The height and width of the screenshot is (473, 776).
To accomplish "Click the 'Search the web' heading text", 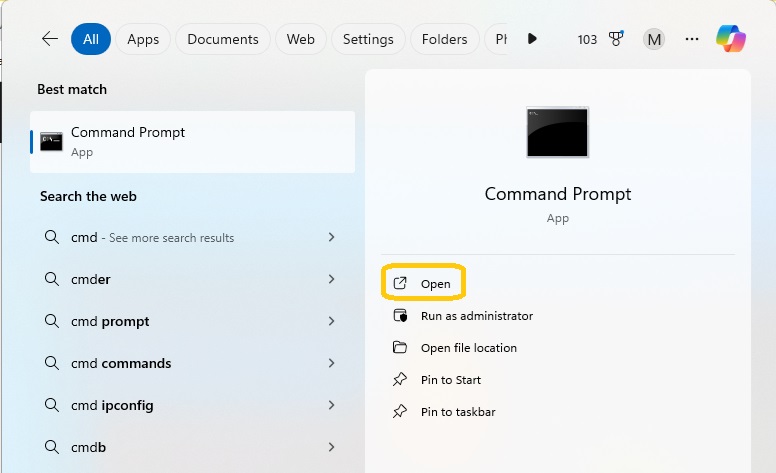I will (x=88, y=196).
